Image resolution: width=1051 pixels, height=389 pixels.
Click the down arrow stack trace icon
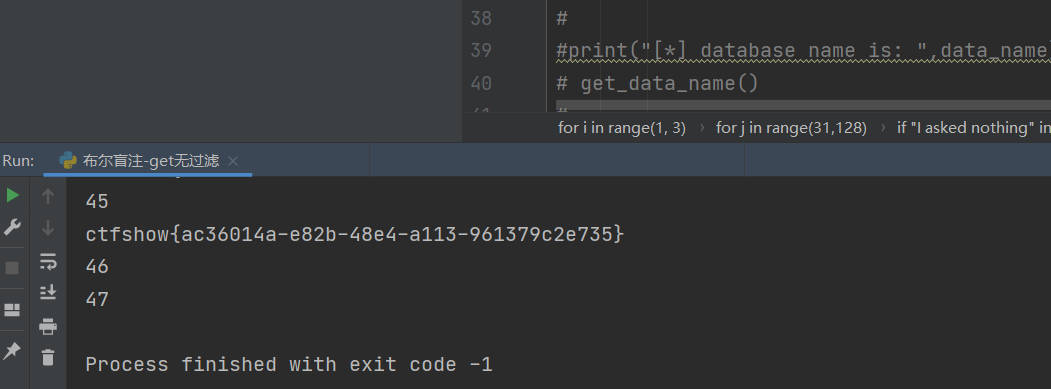coord(48,228)
